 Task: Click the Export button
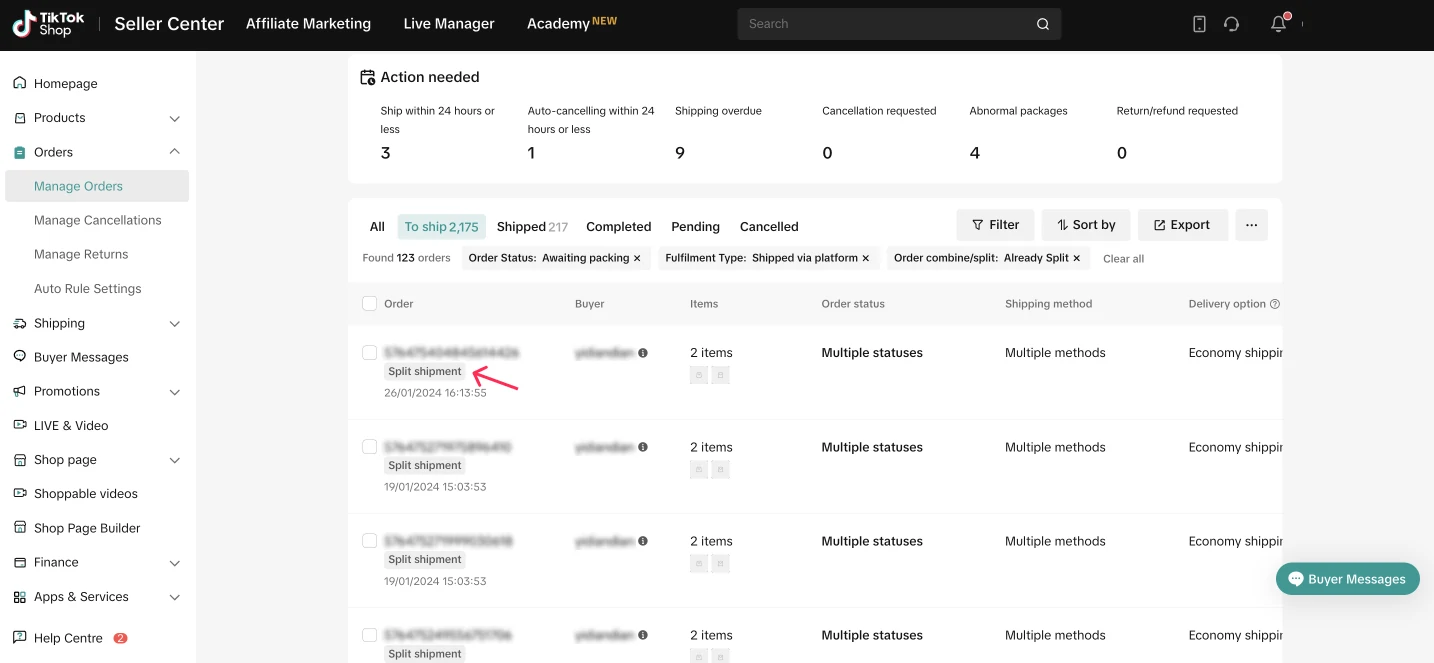tap(1182, 225)
